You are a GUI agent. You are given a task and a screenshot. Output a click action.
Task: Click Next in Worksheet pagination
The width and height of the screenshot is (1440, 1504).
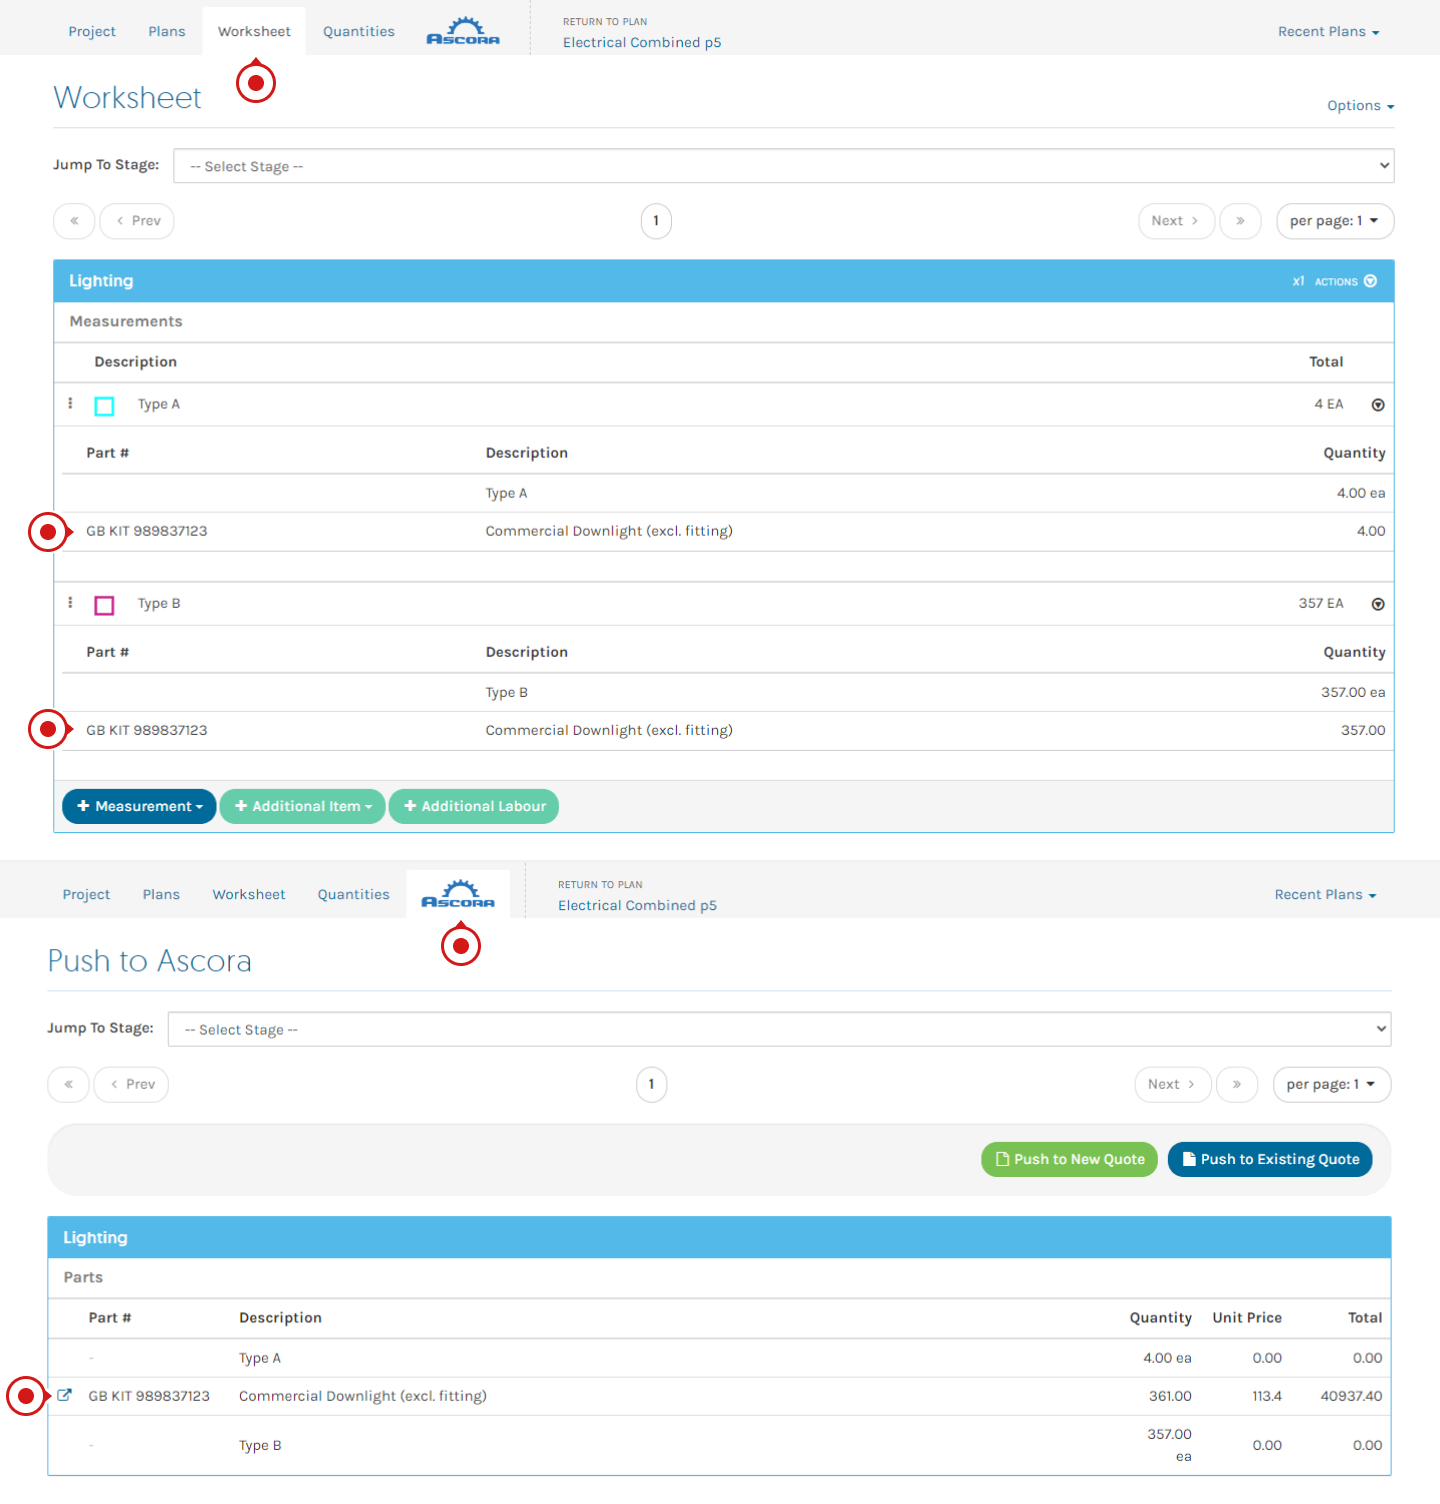coord(1176,221)
